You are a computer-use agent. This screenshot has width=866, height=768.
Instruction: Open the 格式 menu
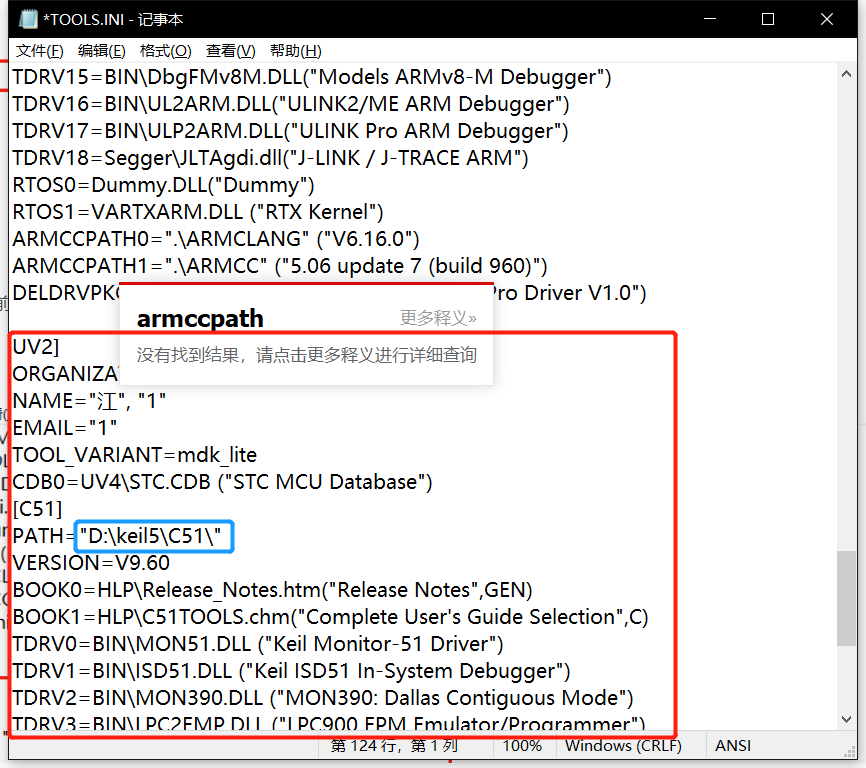coord(163,51)
